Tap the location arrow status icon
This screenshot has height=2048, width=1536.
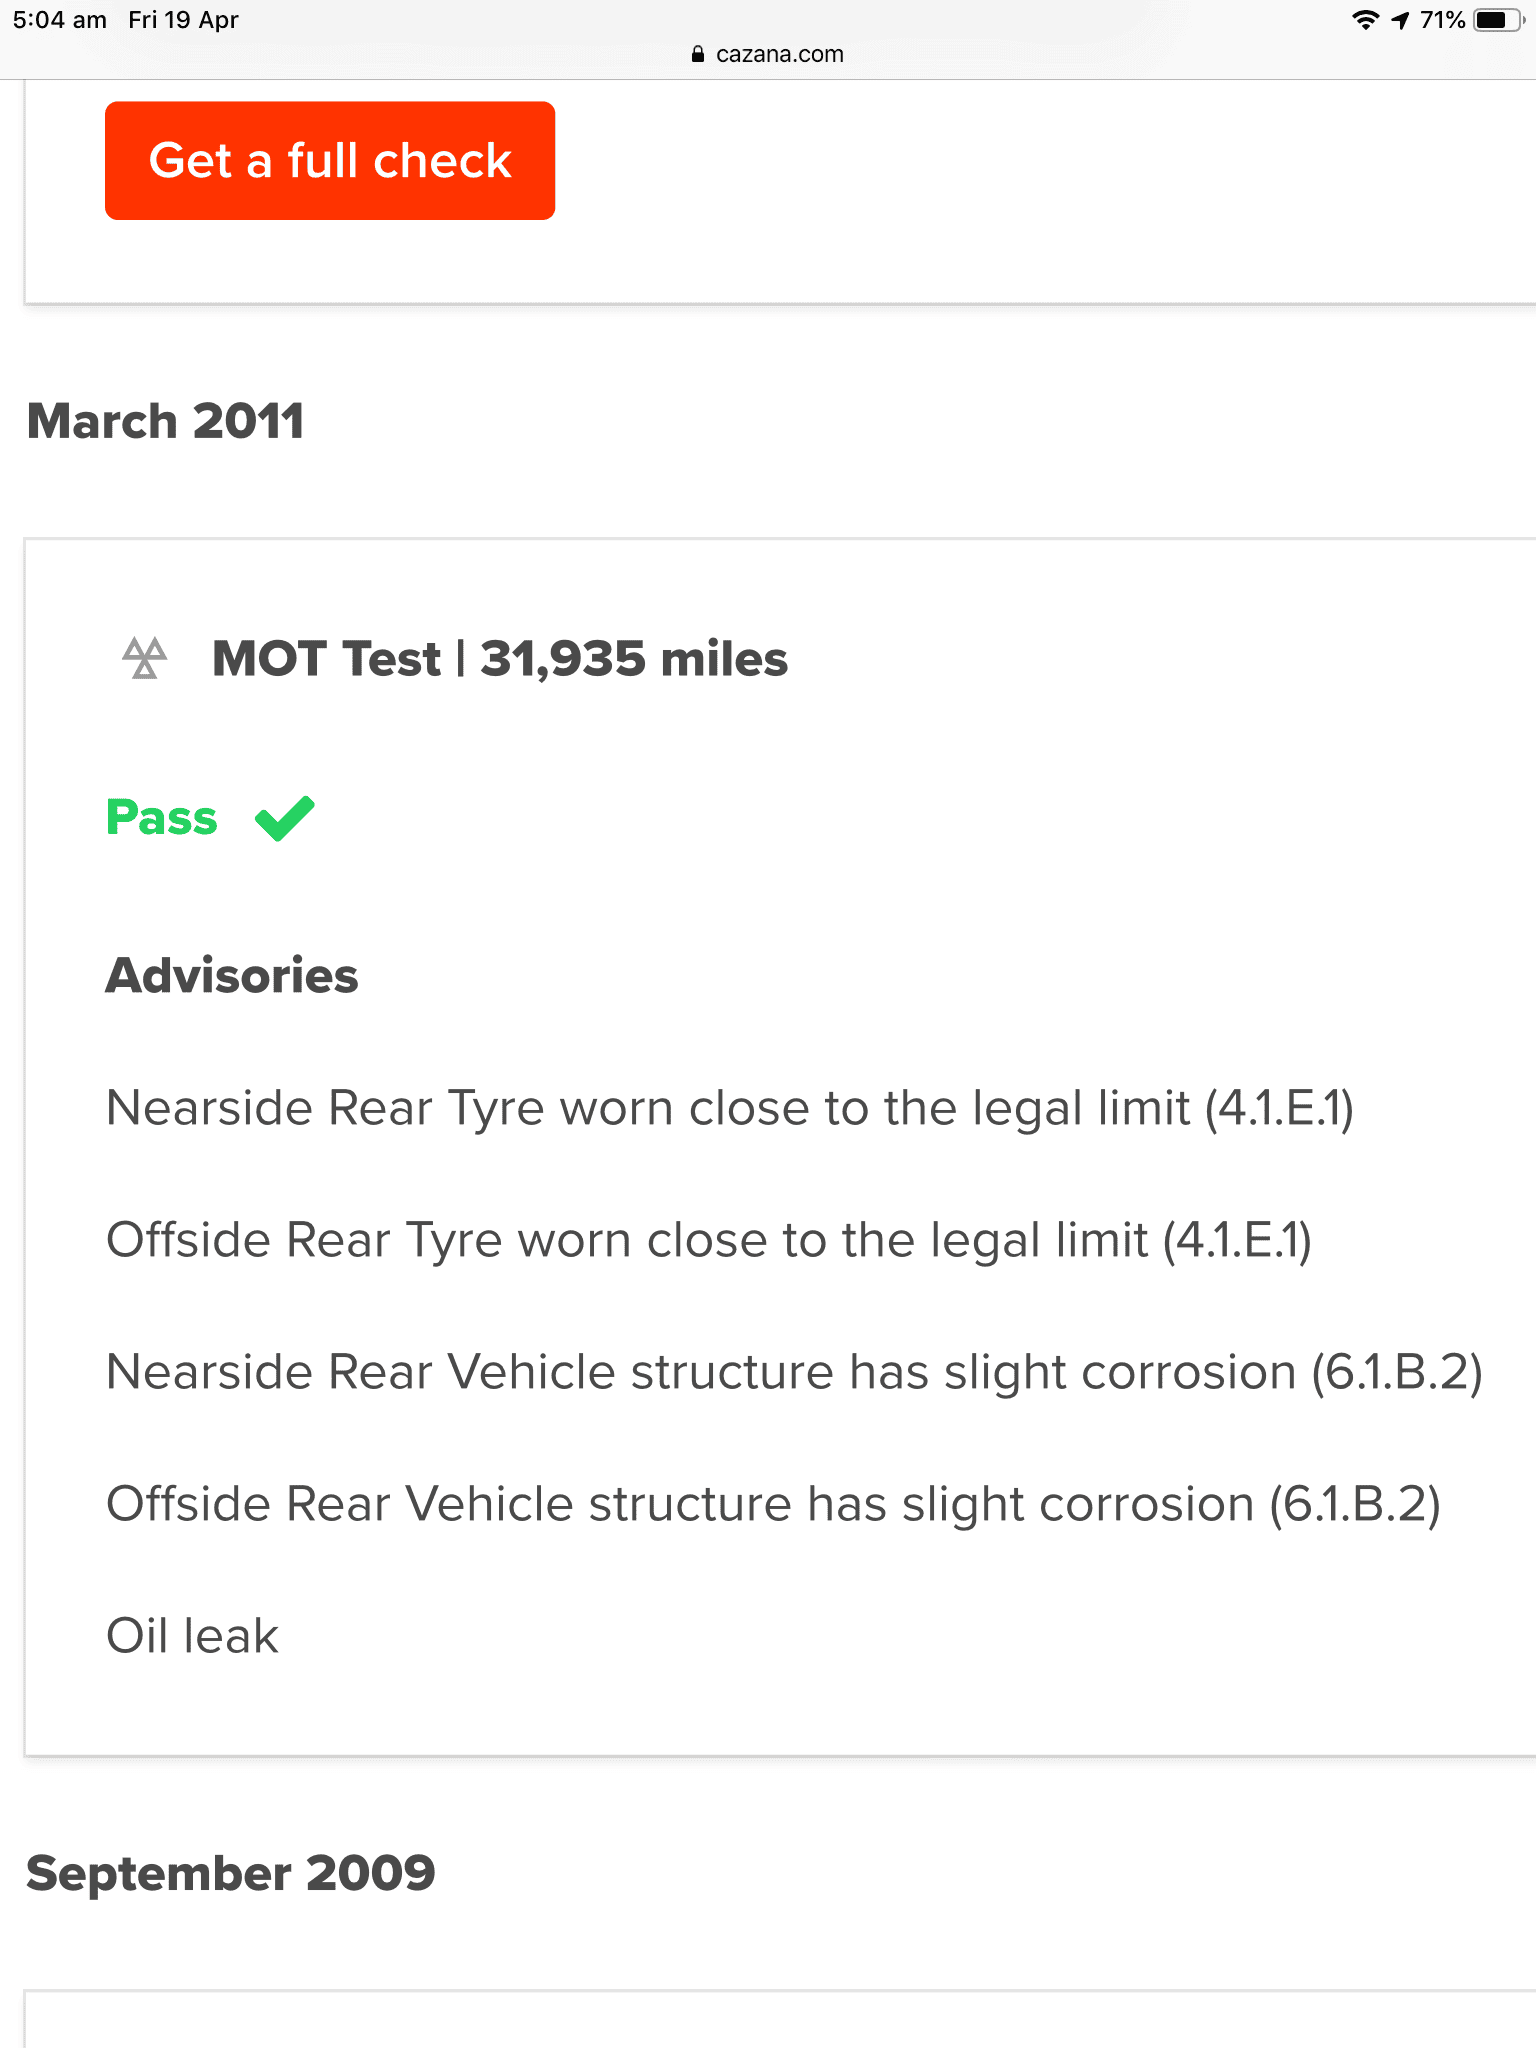point(1400,20)
